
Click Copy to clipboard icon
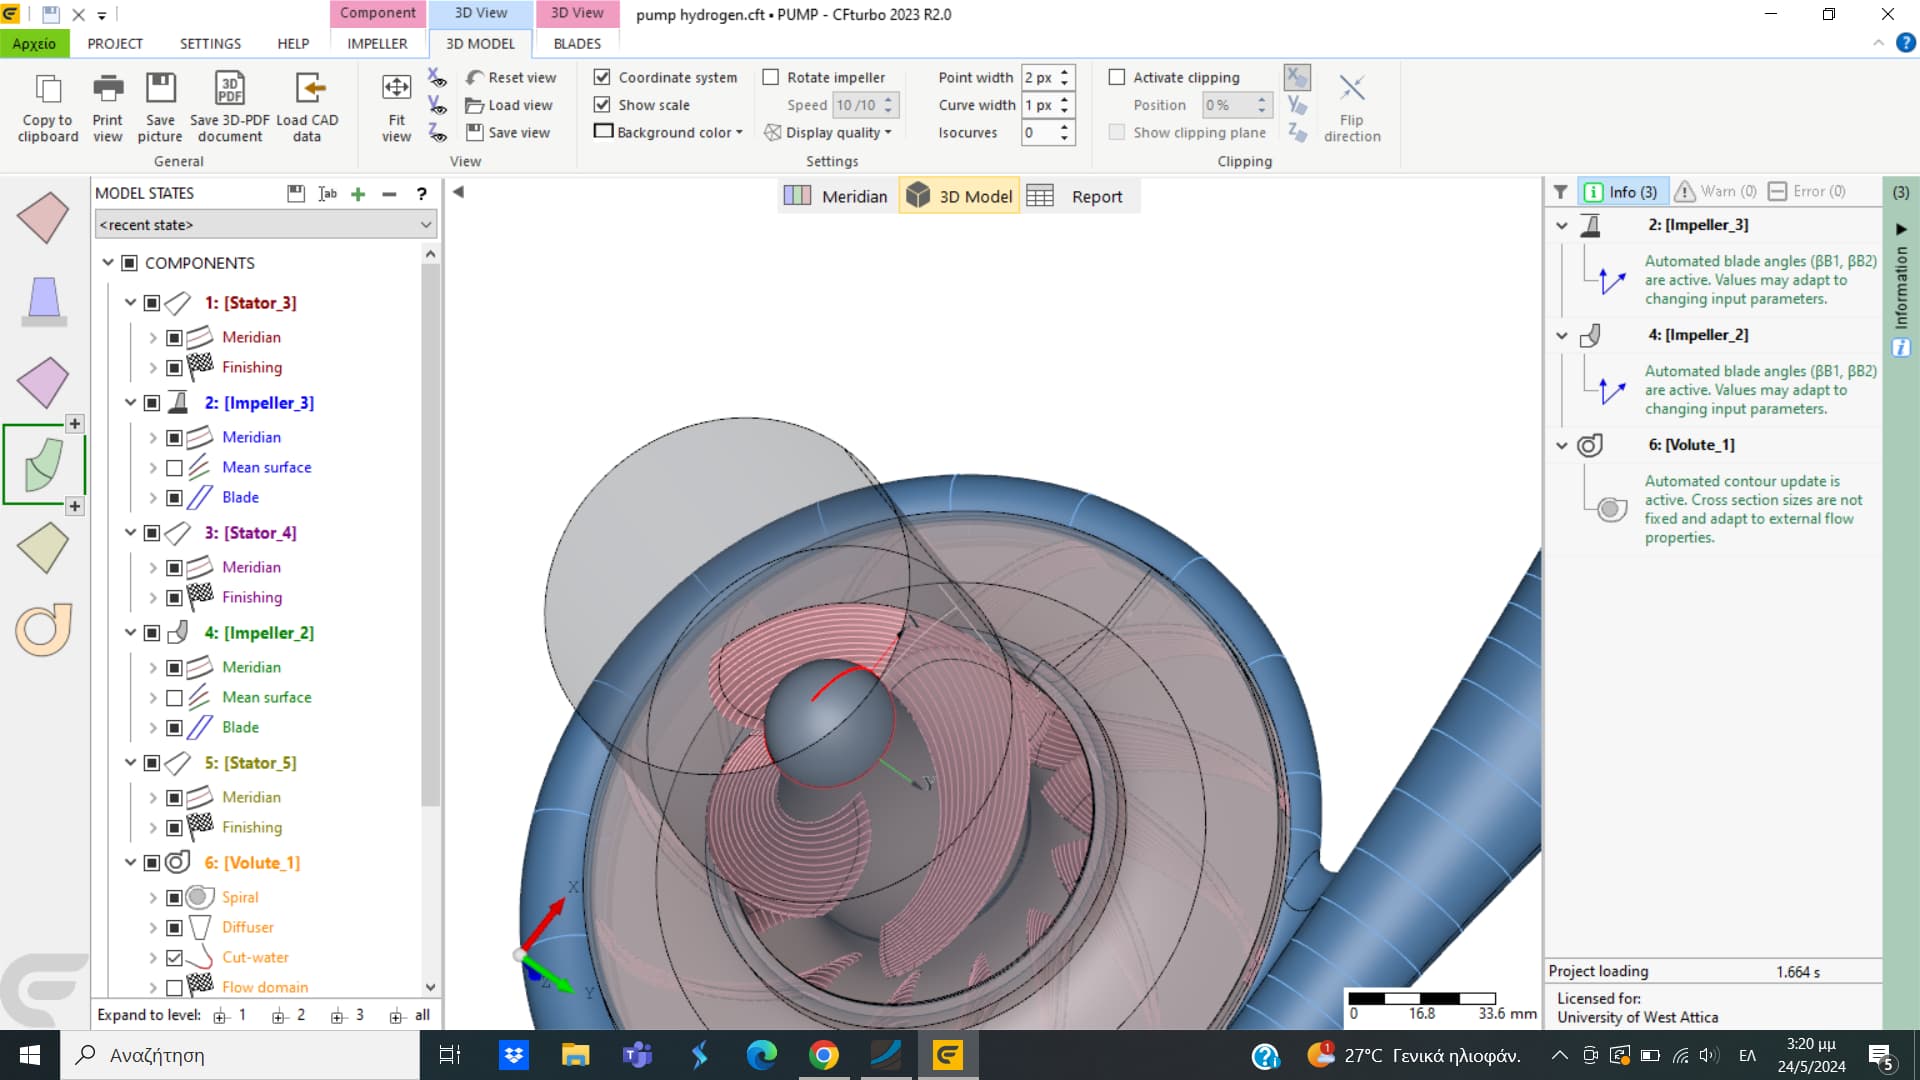pyautogui.click(x=47, y=89)
